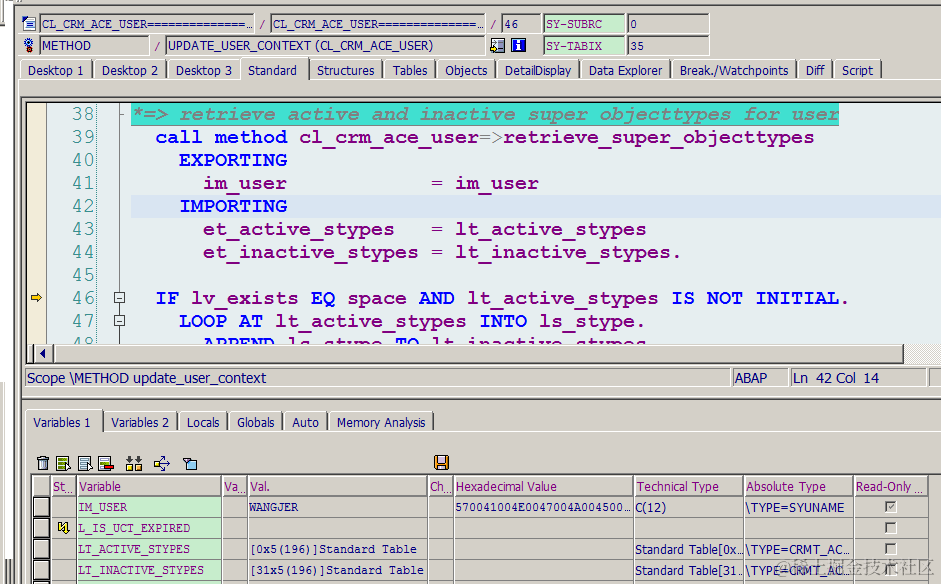This screenshot has height=584, width=941.
Task: Open the Objects tab
Action: [x=466, y=70]
